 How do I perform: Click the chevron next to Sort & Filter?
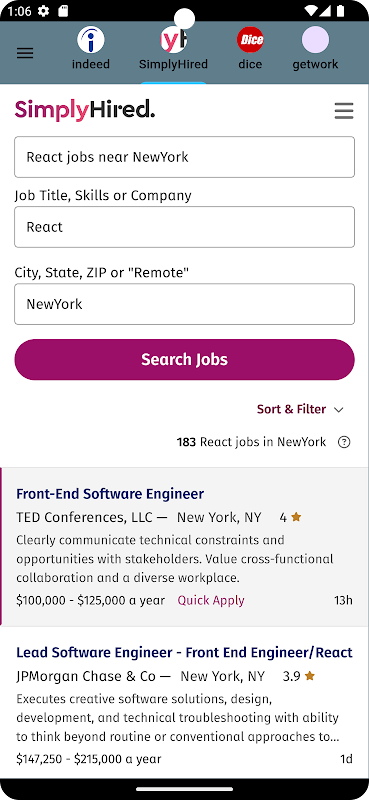(x=338, y=410)
